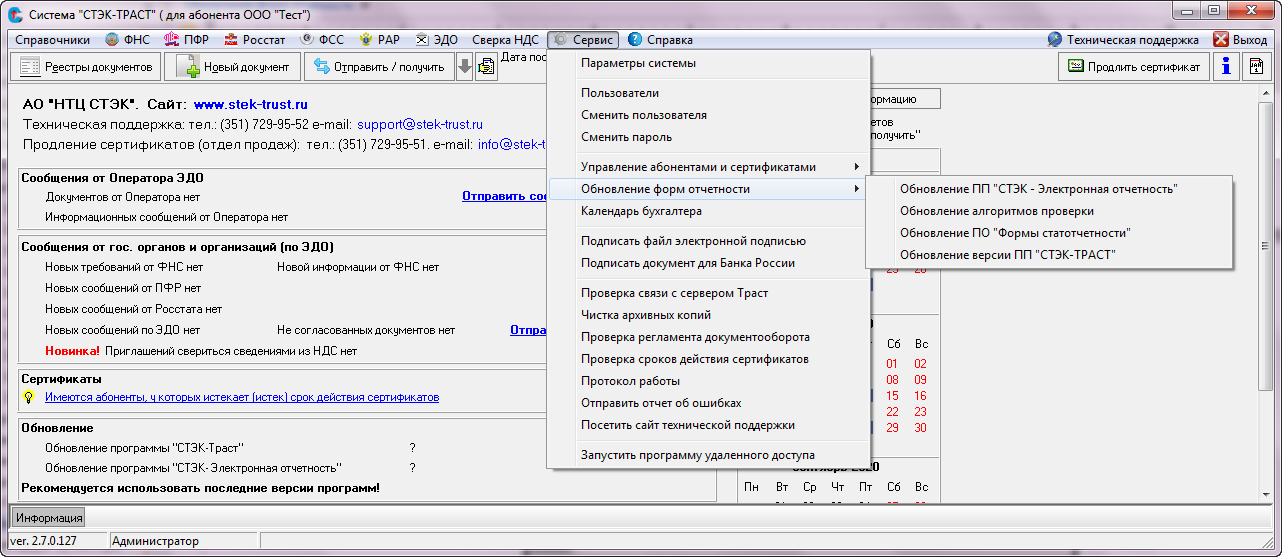Click the gray down-arrow toolbar button
1282x557 pixels.
pyautogui.click(x=465, y=67)
